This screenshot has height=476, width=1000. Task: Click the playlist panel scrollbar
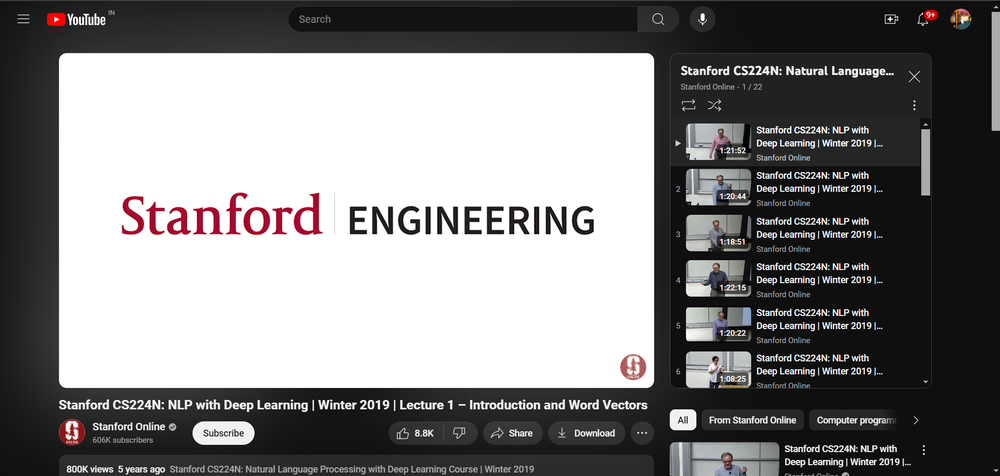coord(925,160)
